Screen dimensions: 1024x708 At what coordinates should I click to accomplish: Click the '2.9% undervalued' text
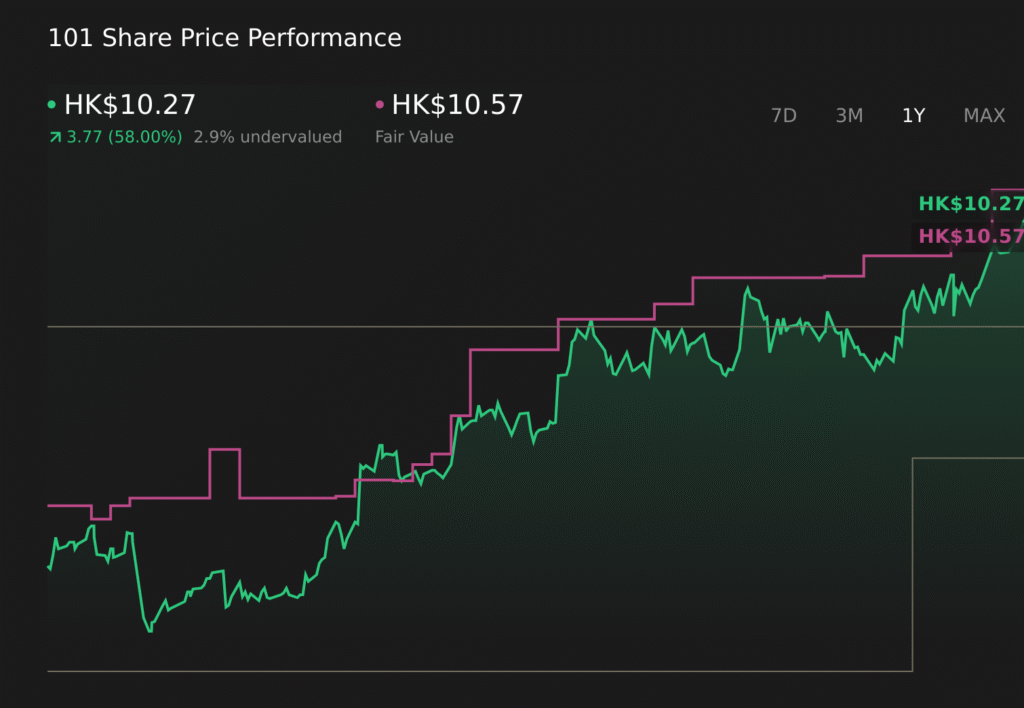[x=268, y=136]
